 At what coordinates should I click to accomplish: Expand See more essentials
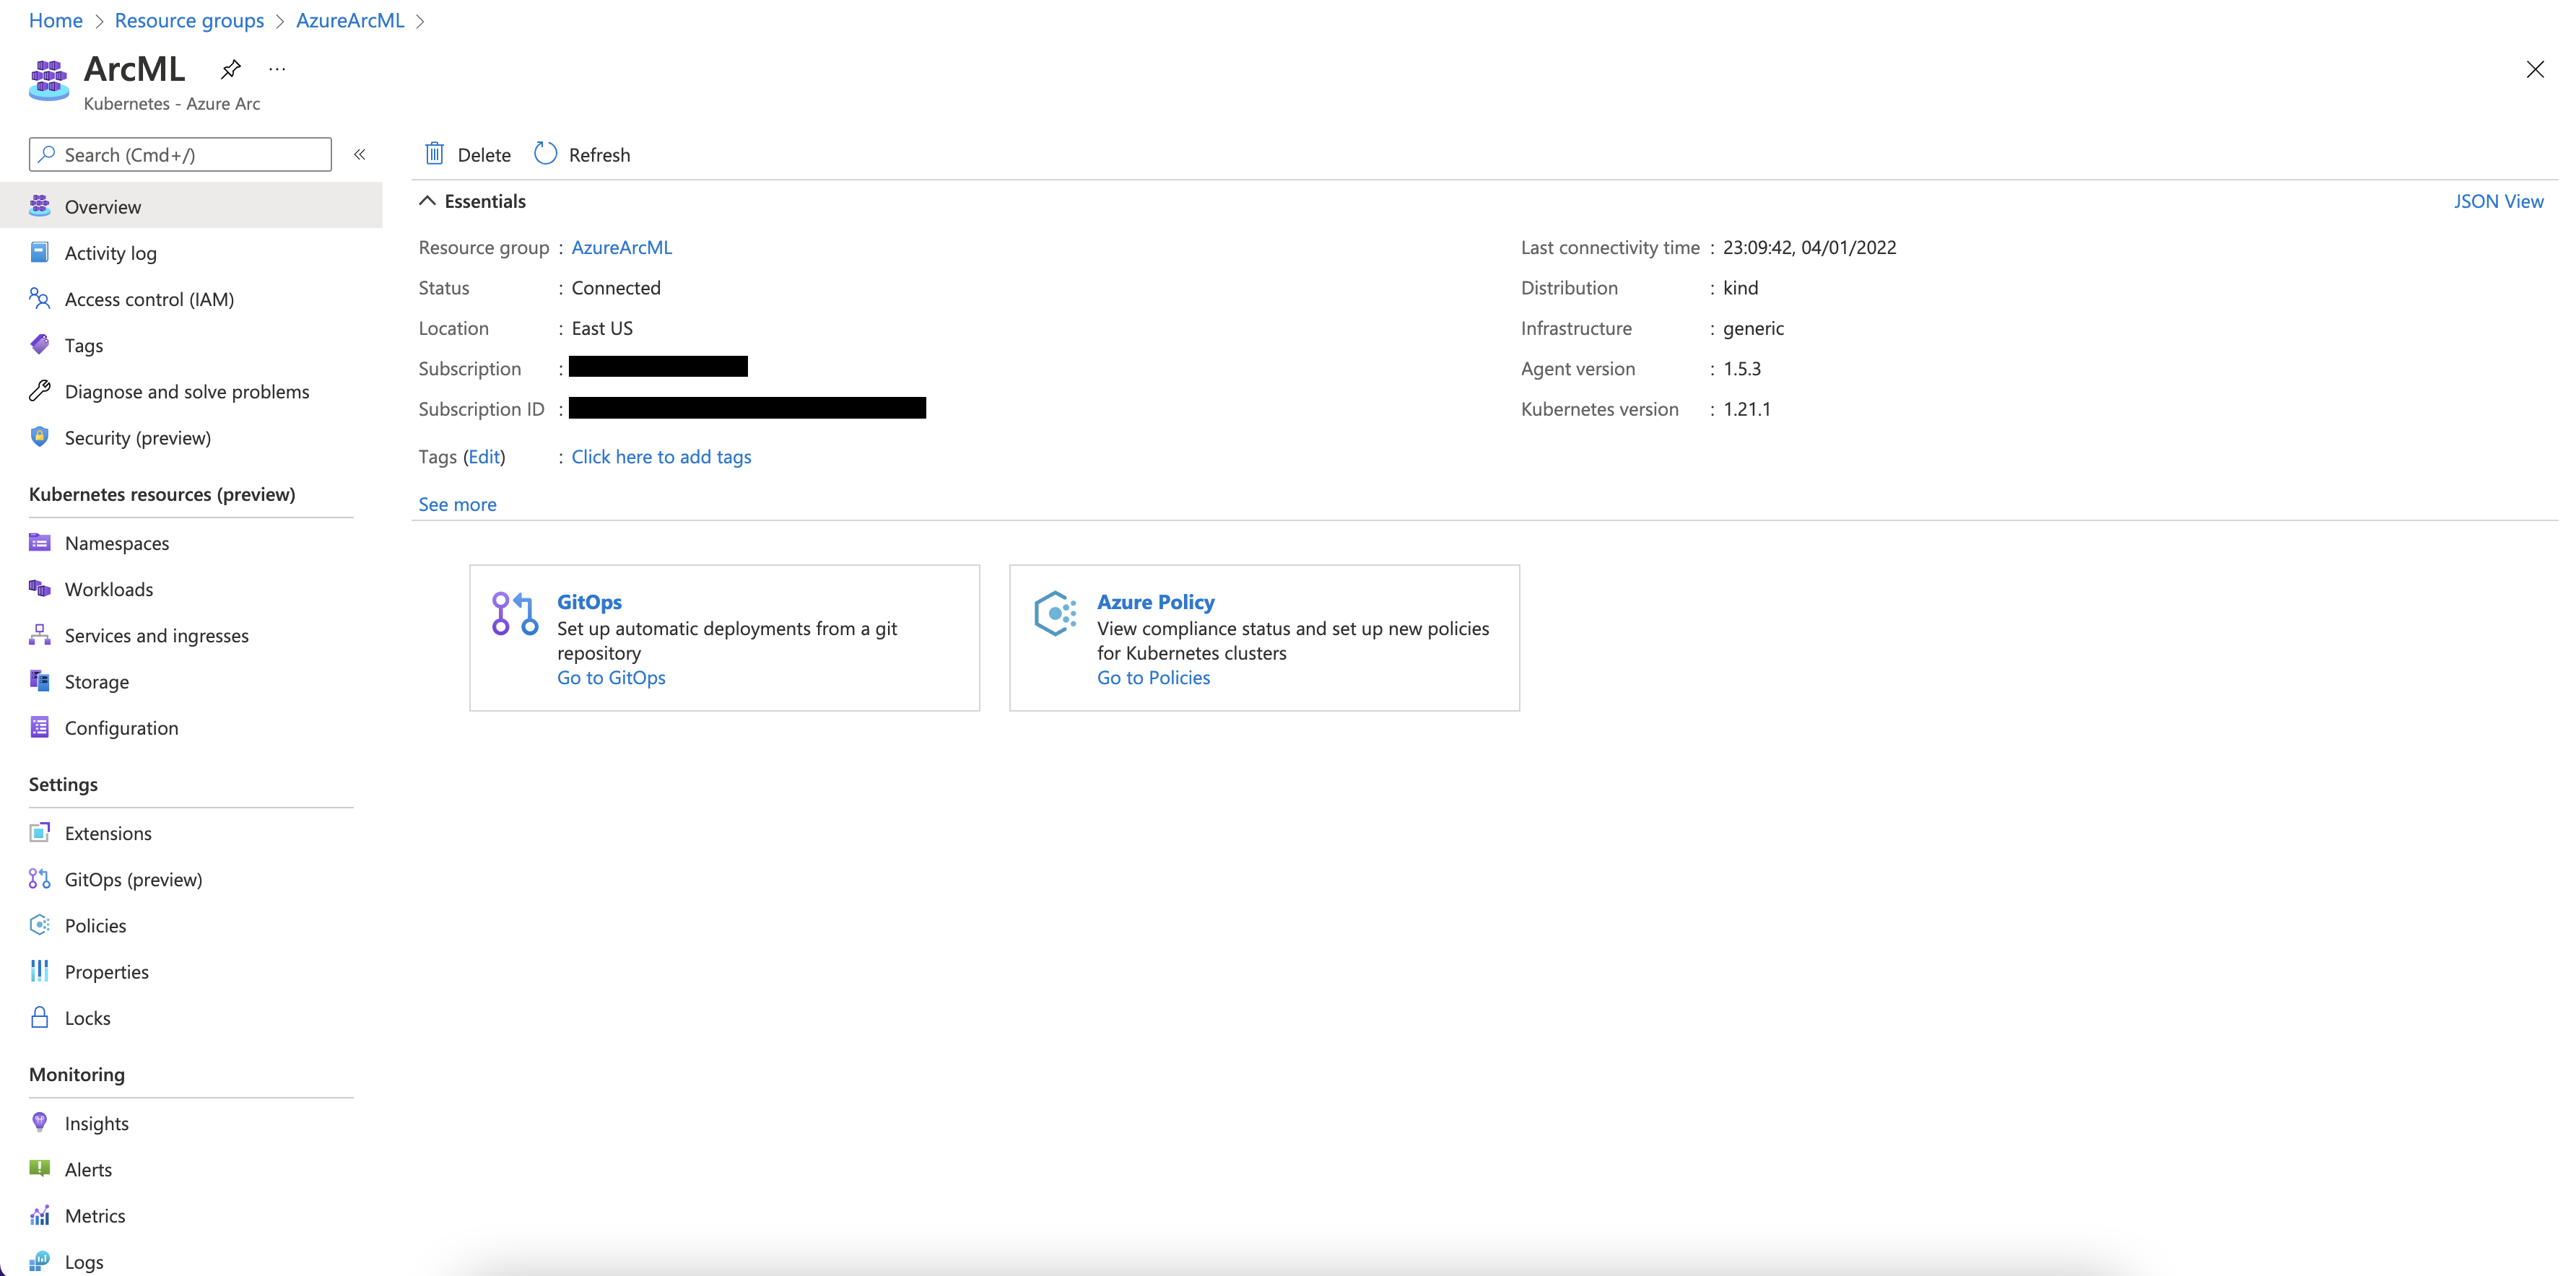(x=457, y=504)
